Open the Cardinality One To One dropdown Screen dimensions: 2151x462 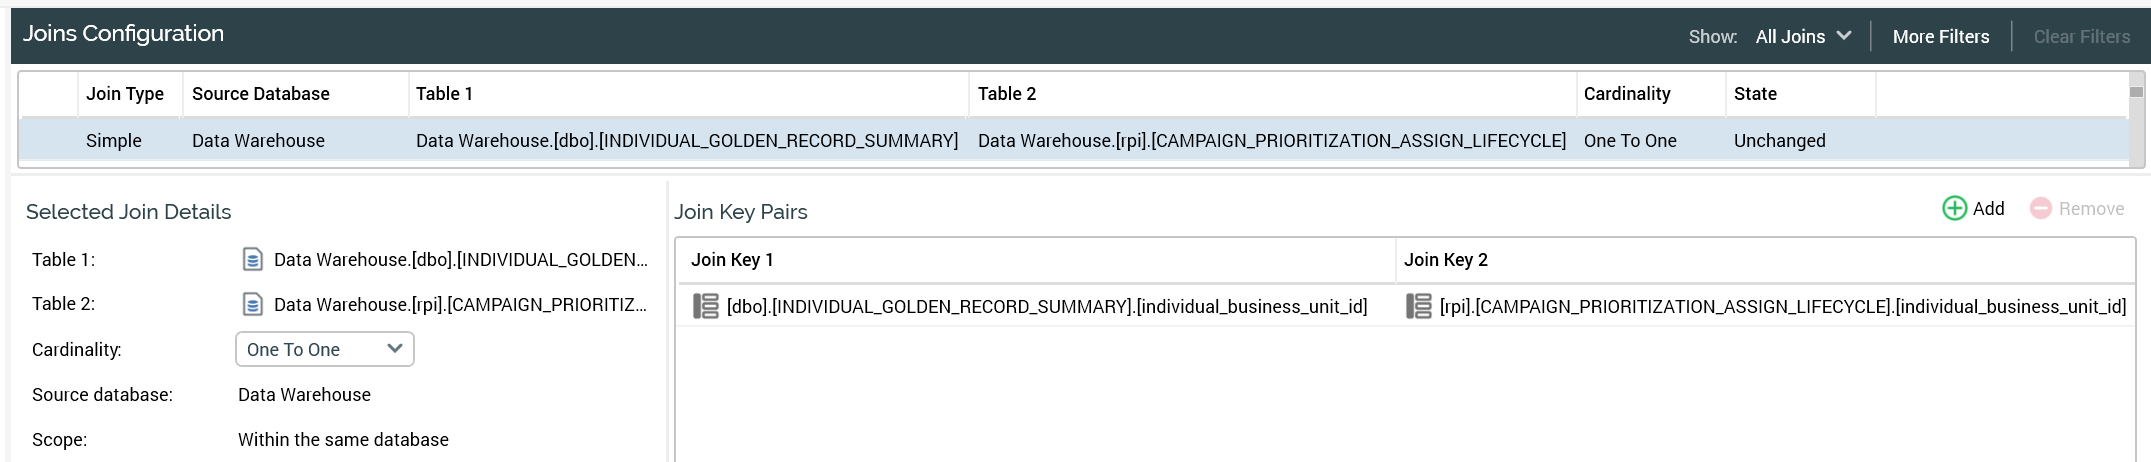pos(324,349)
